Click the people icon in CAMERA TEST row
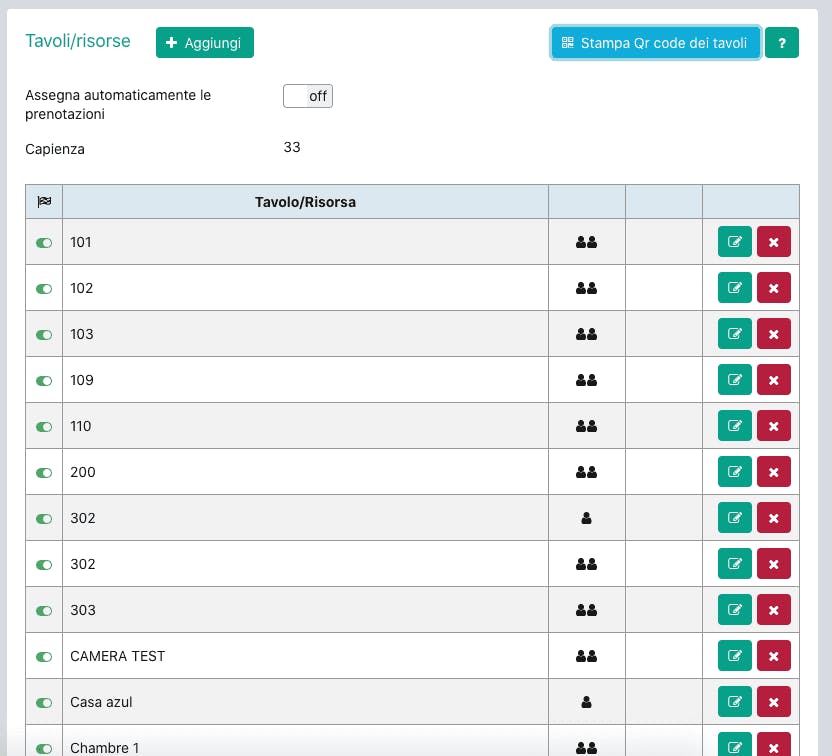 point(586,656)
